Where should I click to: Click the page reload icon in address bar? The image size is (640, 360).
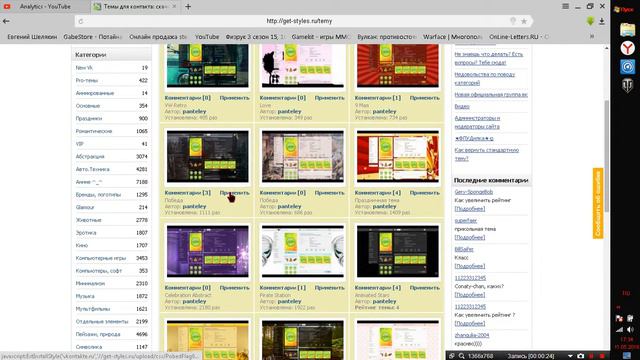pos(81,21)
